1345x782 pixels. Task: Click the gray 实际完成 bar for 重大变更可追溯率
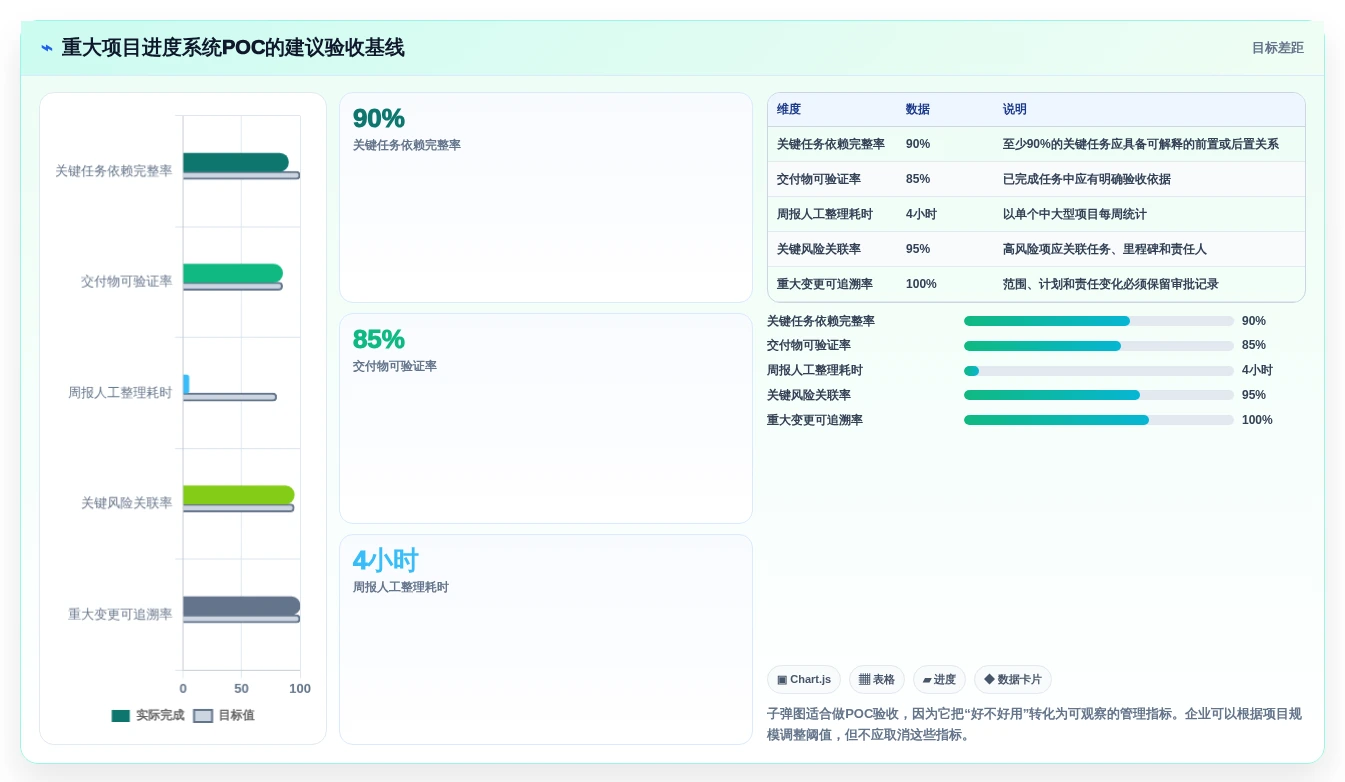(242, 606)
